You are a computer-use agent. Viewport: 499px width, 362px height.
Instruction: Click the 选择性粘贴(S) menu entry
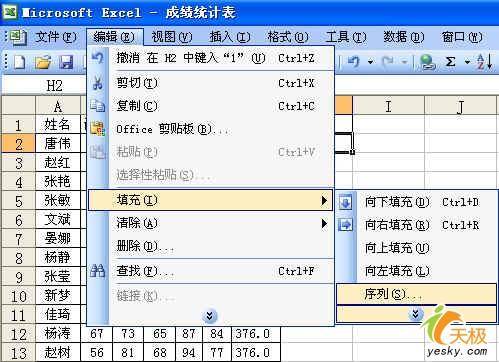click(x=211, y=175)
